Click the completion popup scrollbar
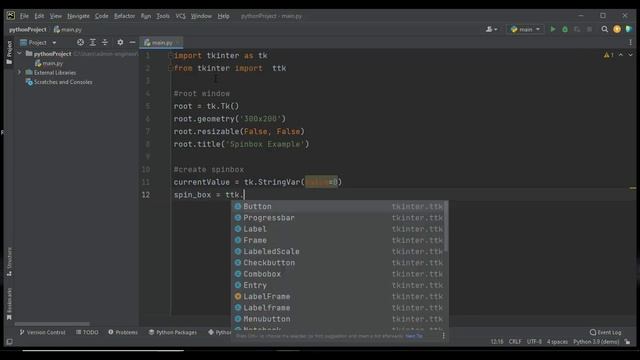Image resolution: width=640 pixels, height=360 pixels. click(x=446, y=227)
